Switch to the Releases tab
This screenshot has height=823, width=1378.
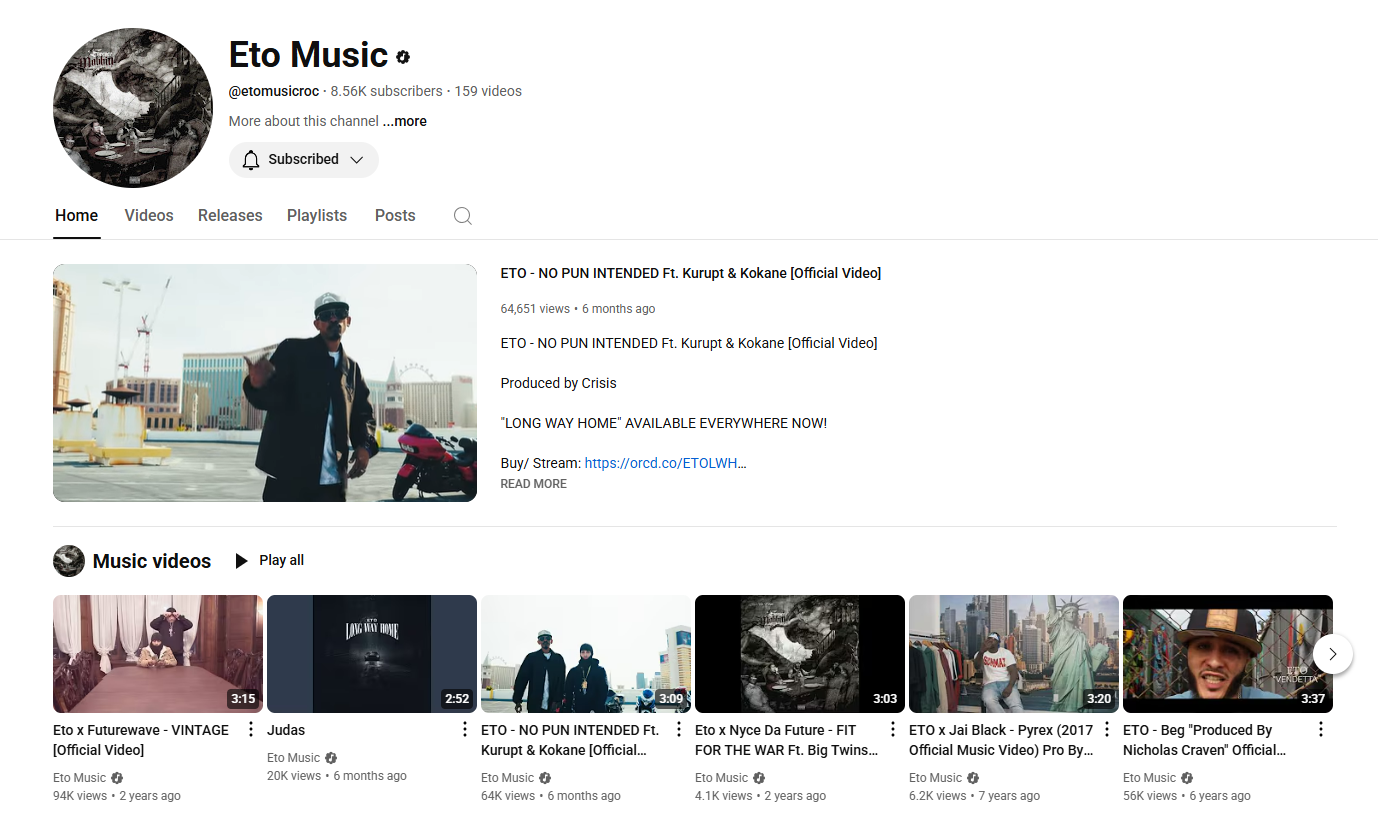tap(230, 216)
